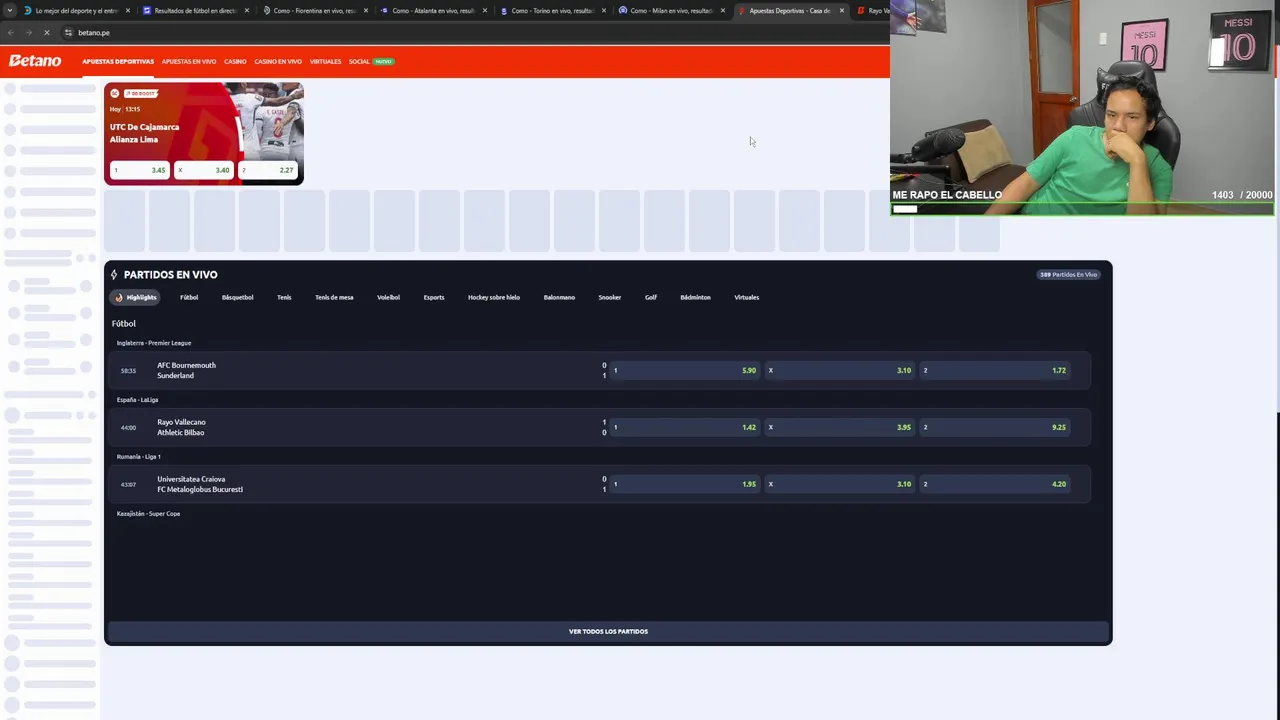The height and width of the screenshot is (720, 1280).
Task: Stop the page loading in the browser
Action: [x=46, y=33]
